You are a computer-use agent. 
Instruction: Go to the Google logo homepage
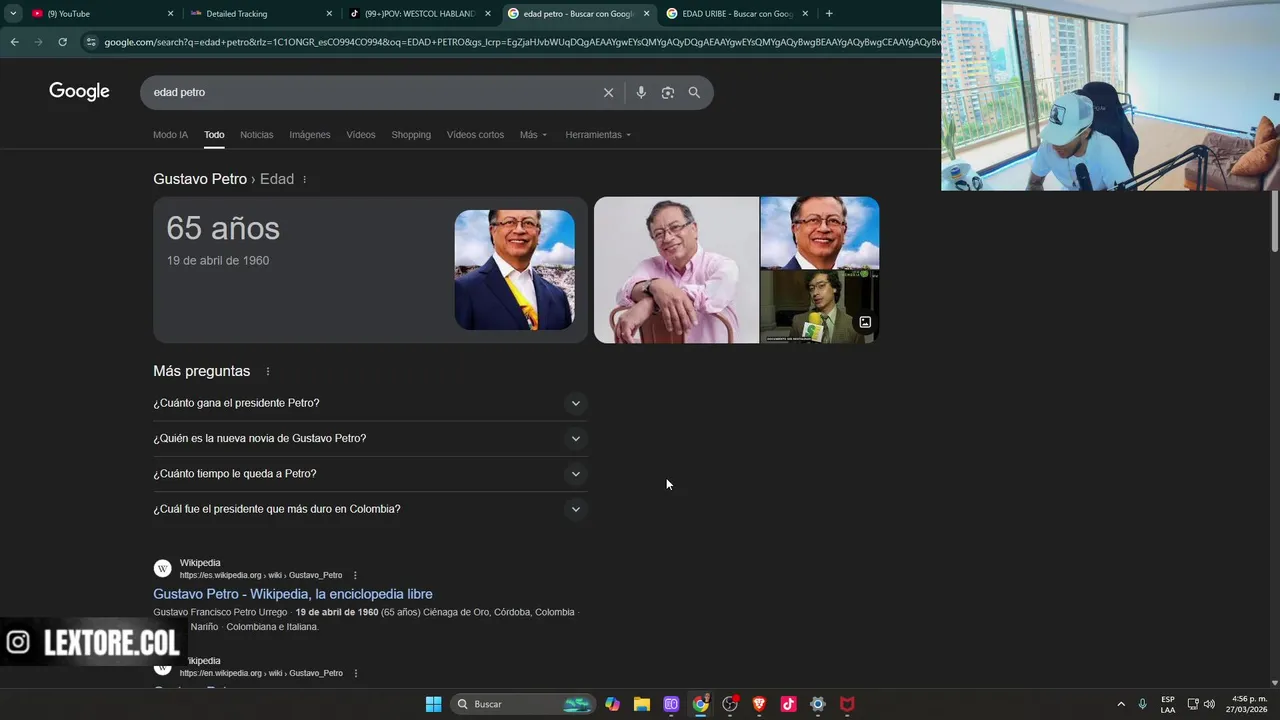click(x=79, y=92)
